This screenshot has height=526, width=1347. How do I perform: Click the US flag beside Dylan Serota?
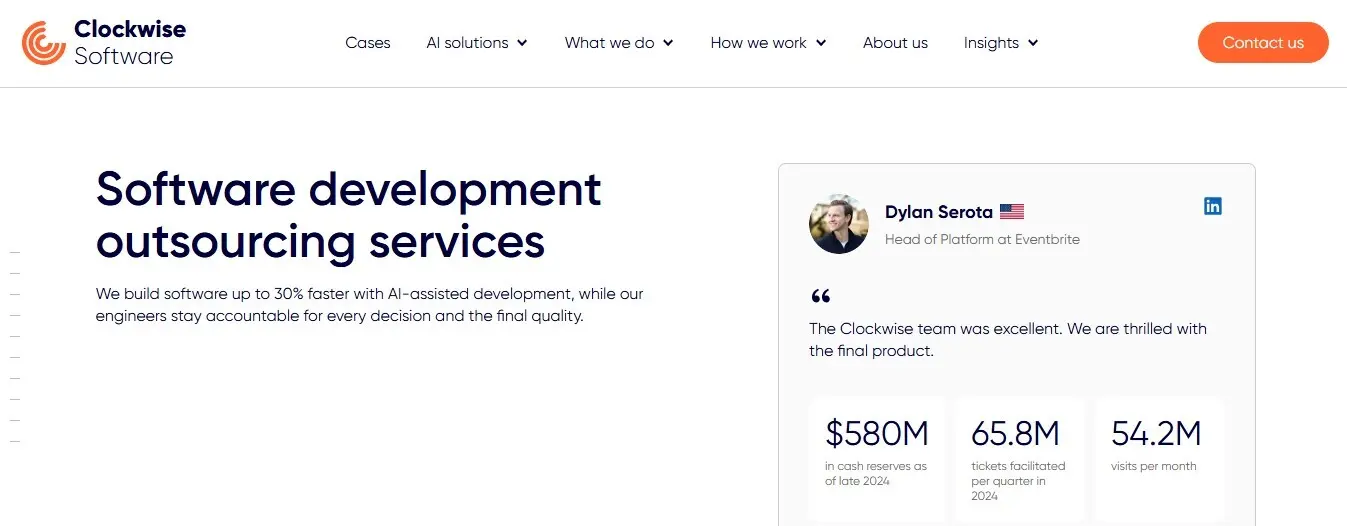point(1012,212)
